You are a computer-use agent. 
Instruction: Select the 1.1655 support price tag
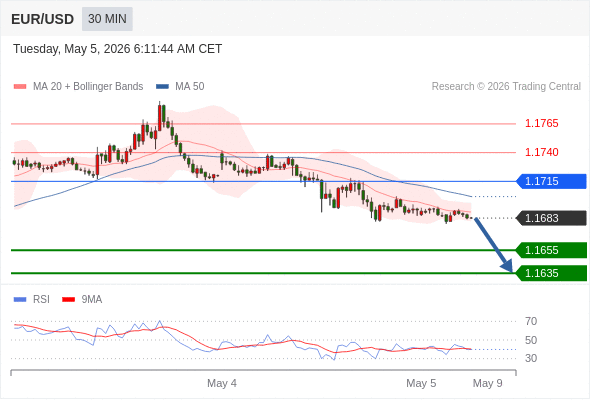click(x=552, y=250)
